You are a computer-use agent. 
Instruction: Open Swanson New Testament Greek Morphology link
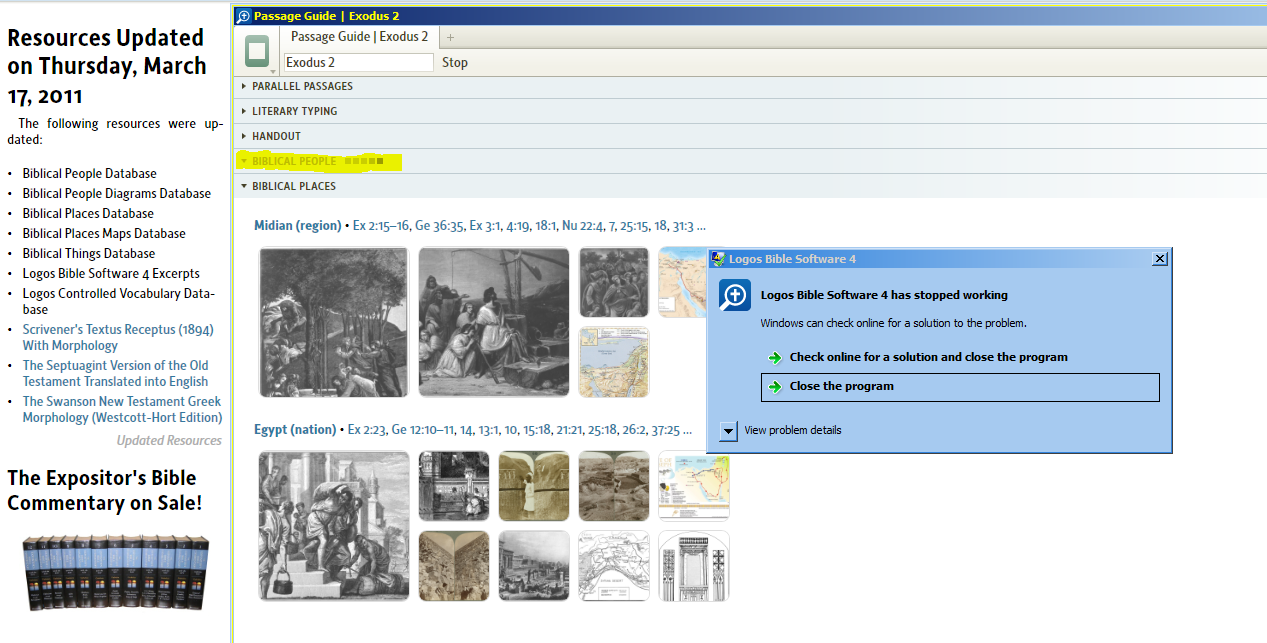[122, 410]
